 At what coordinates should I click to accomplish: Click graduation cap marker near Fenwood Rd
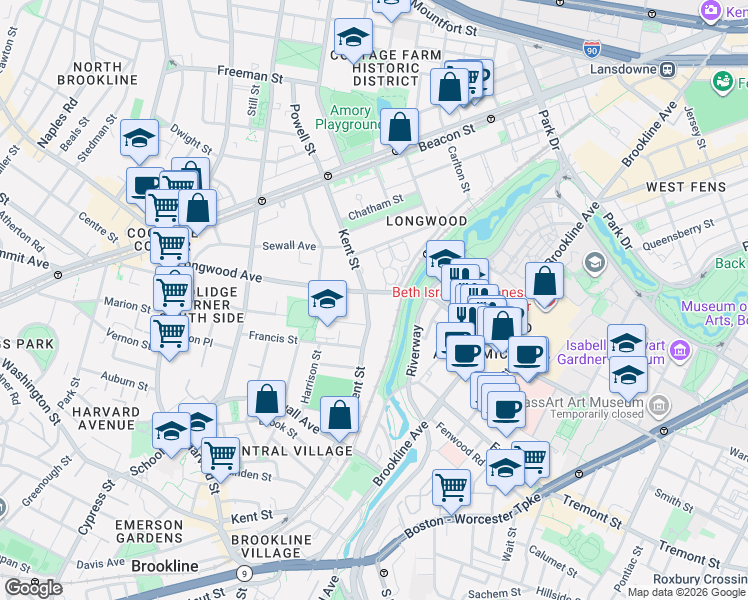click(x=505, y=469)
